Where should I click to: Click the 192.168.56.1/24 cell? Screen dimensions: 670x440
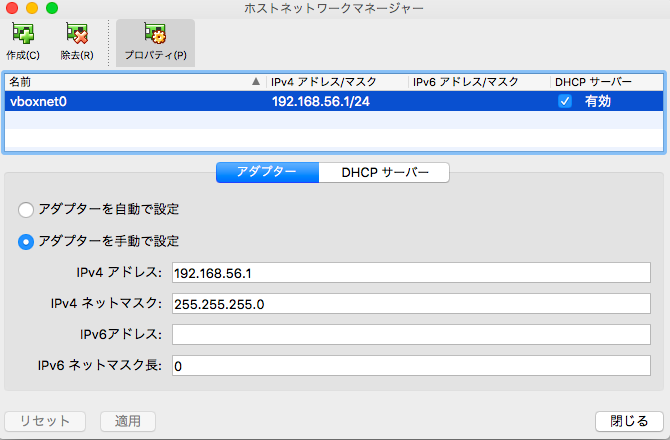click(321, 101)
